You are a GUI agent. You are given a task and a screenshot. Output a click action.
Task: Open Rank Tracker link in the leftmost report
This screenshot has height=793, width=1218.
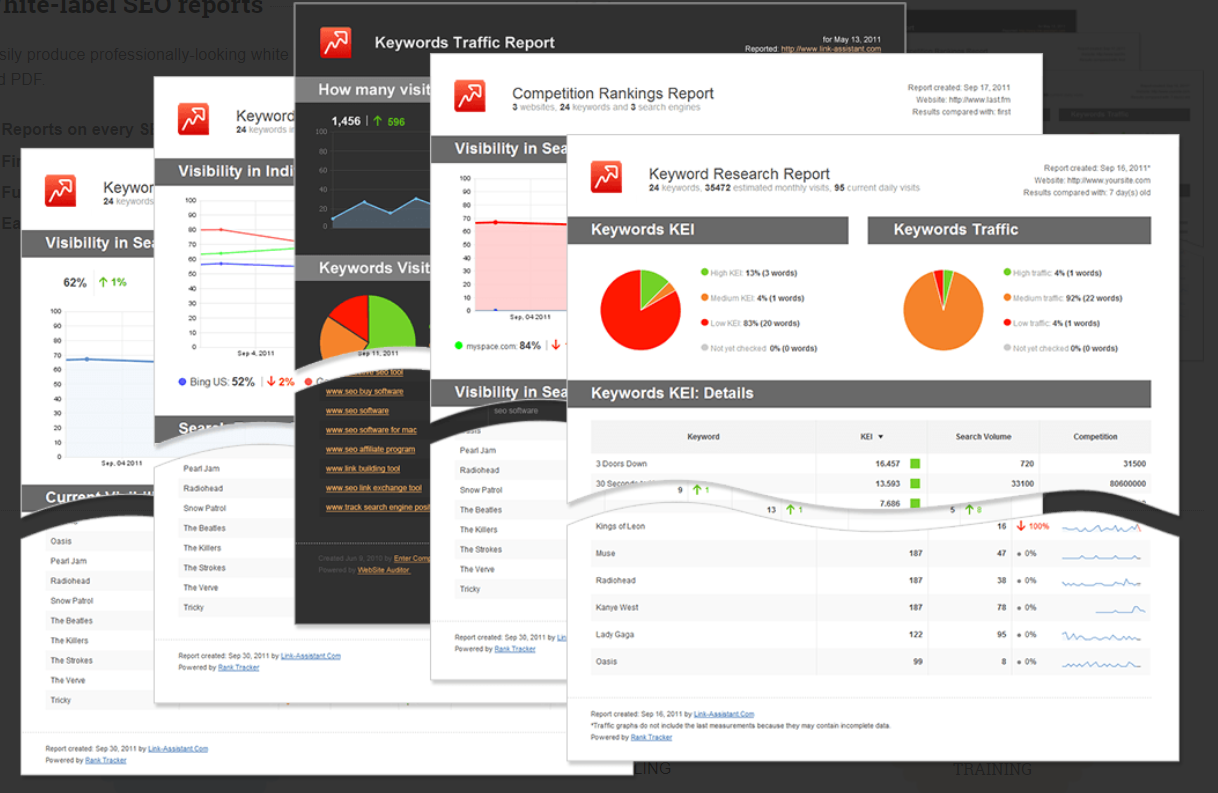click(106, 760)
